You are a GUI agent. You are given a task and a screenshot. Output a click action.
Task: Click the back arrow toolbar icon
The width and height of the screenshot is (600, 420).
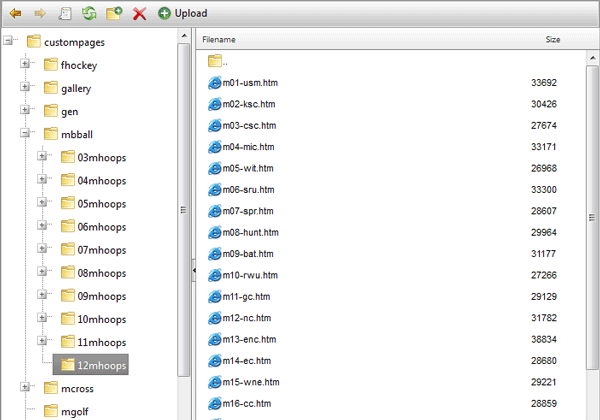(16, 14)
